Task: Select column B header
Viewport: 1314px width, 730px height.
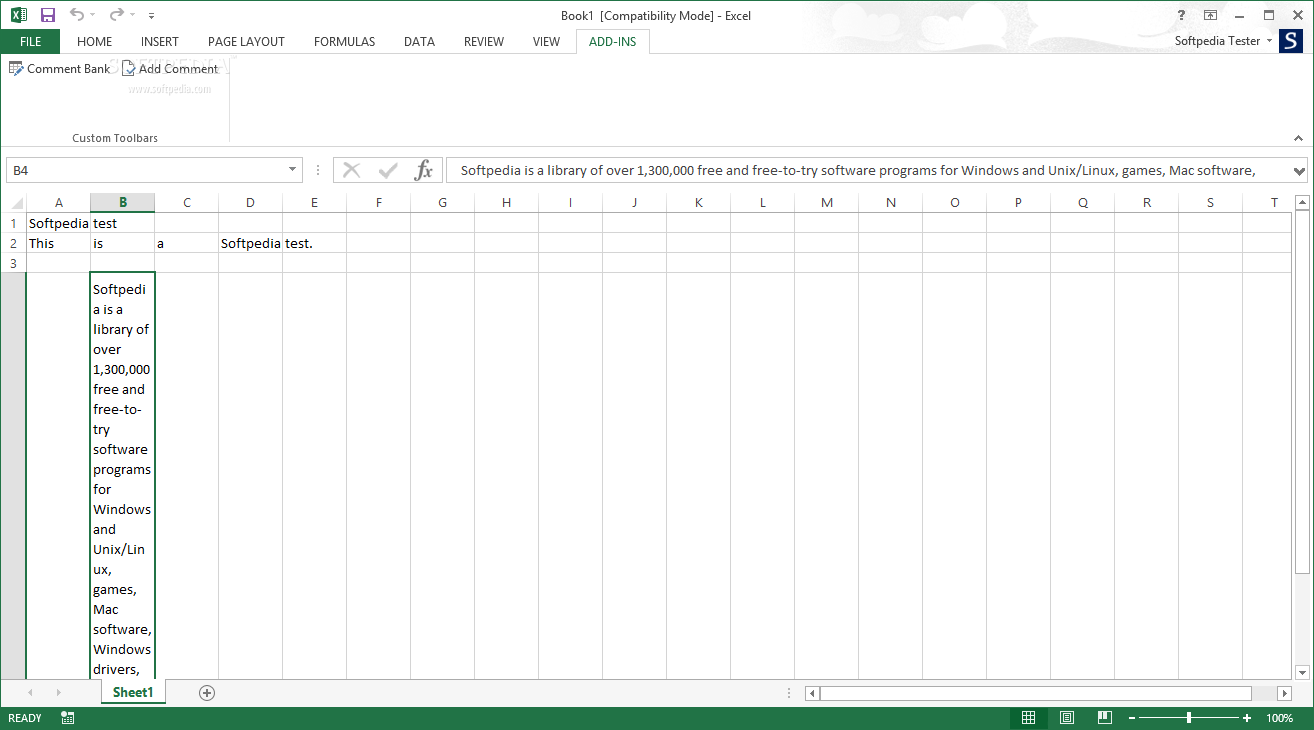Action: coord(122,203)
